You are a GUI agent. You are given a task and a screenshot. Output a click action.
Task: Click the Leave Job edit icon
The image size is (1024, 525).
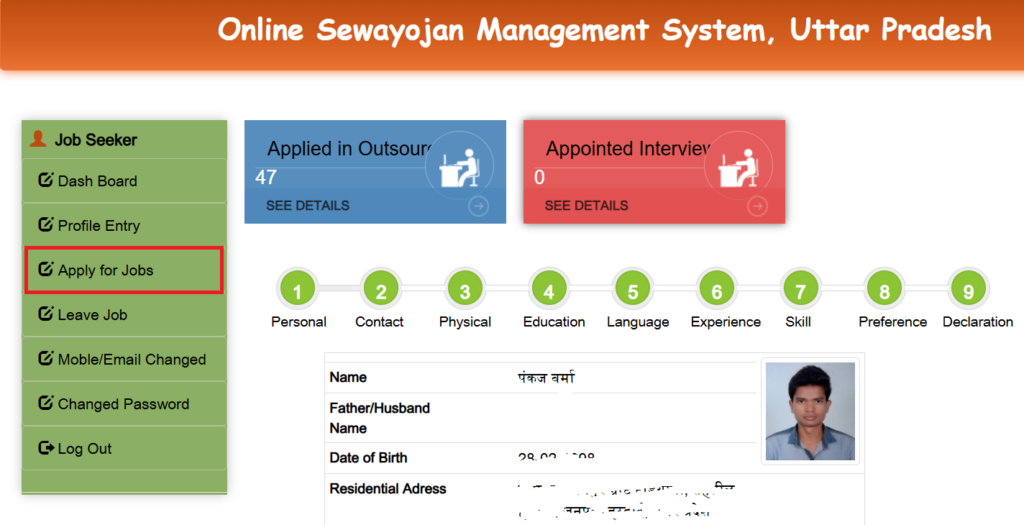pos(45,314)
